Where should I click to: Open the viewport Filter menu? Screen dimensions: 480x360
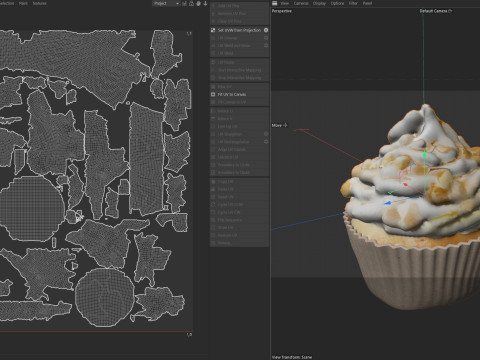[353, 3]
